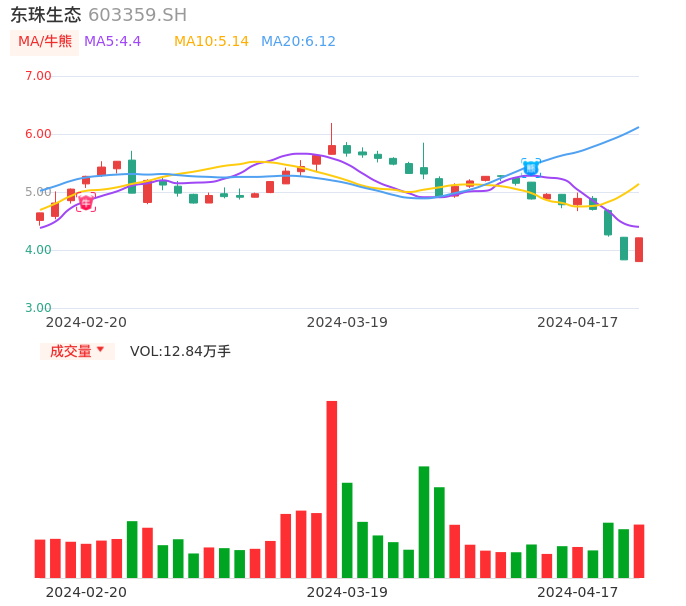Open the 成交量 indicator dropdown arrow
The height and width of the screenshot is (606, 686).
(101, 350)
